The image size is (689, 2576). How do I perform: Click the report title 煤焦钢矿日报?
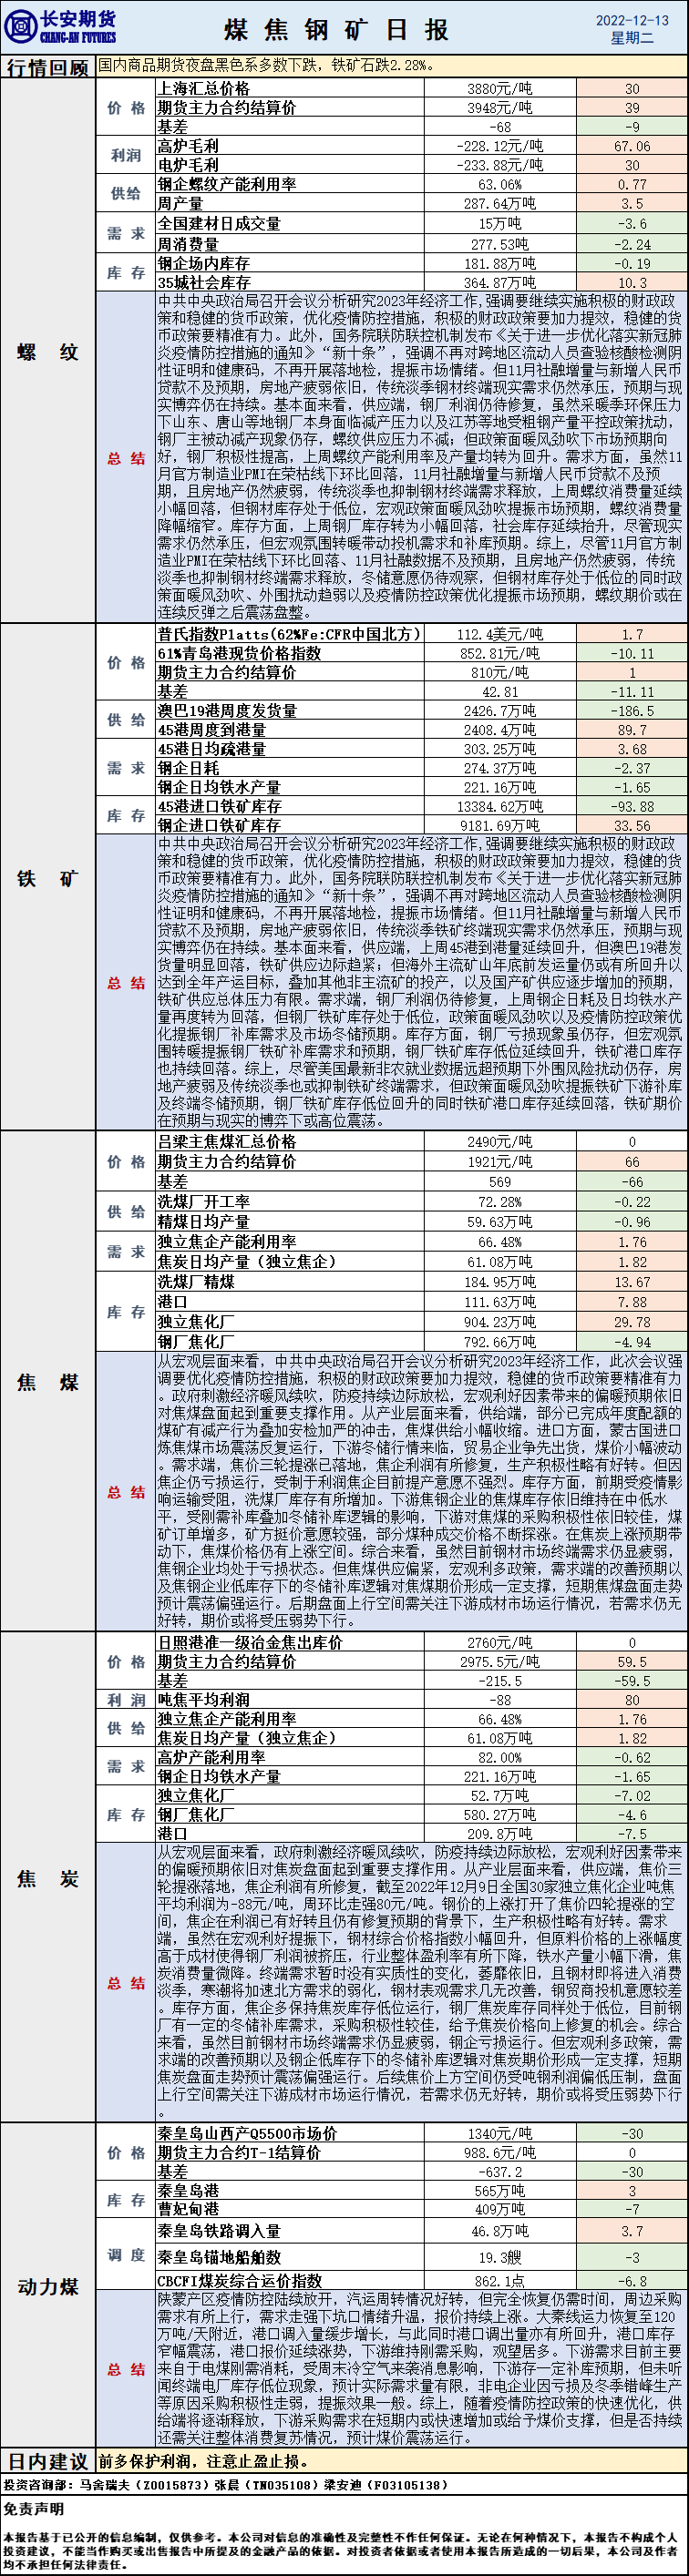pyautogui.click(x=337, y=30)
